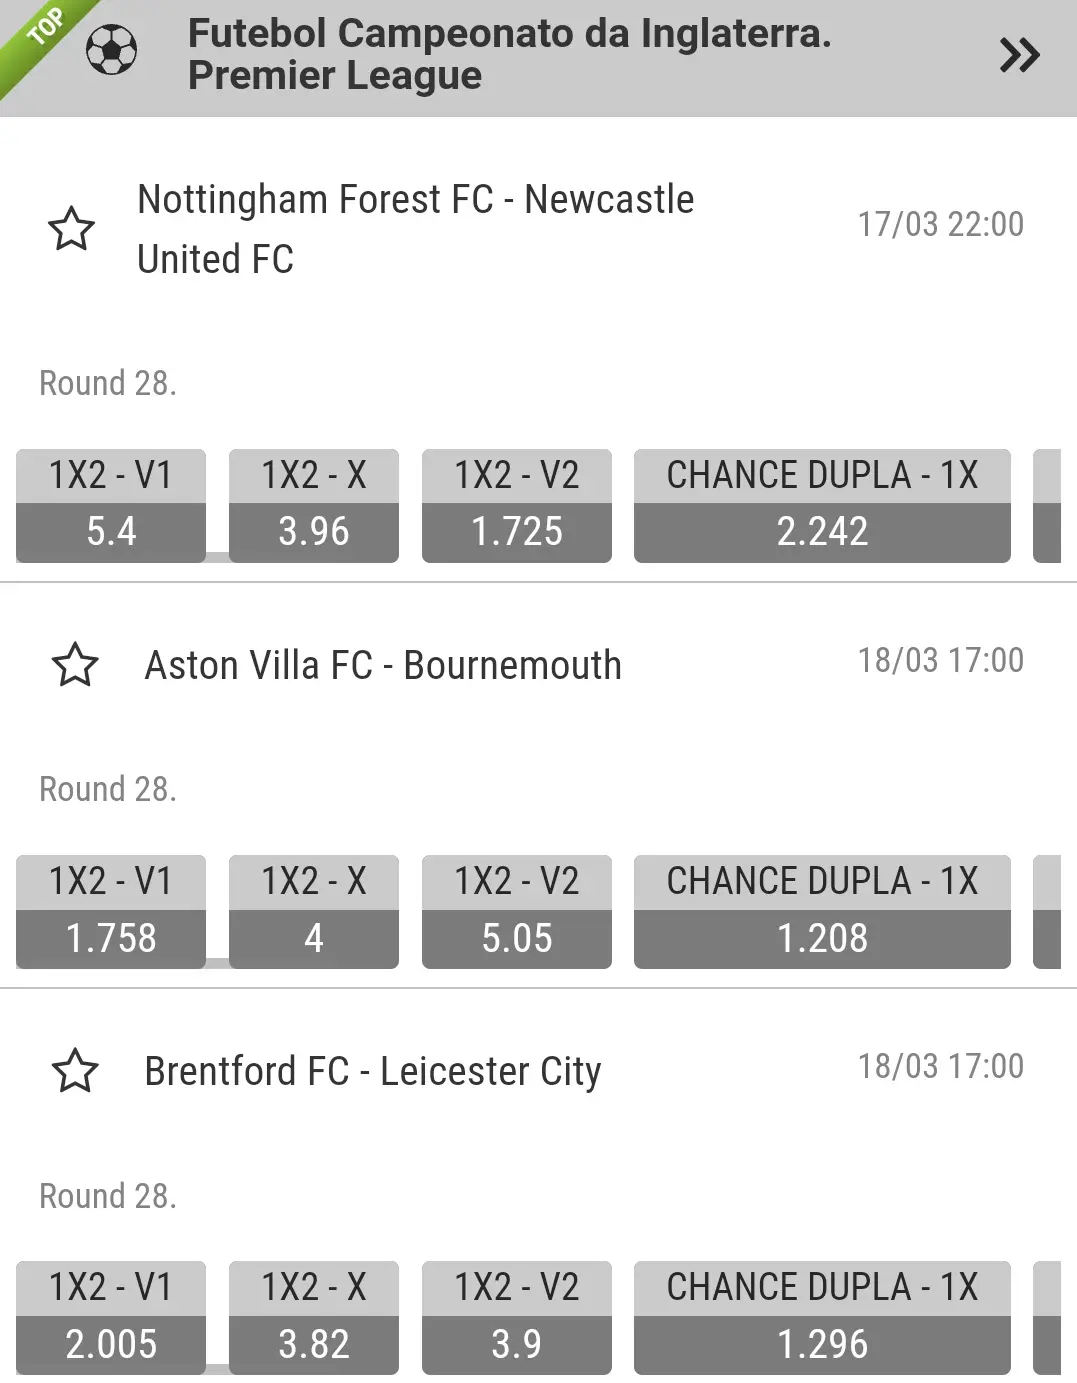This screenshot has height=1383, width=1077.
Task: Select draw odds 4 for Aston Villa match
Action: [x=314, y=913]
